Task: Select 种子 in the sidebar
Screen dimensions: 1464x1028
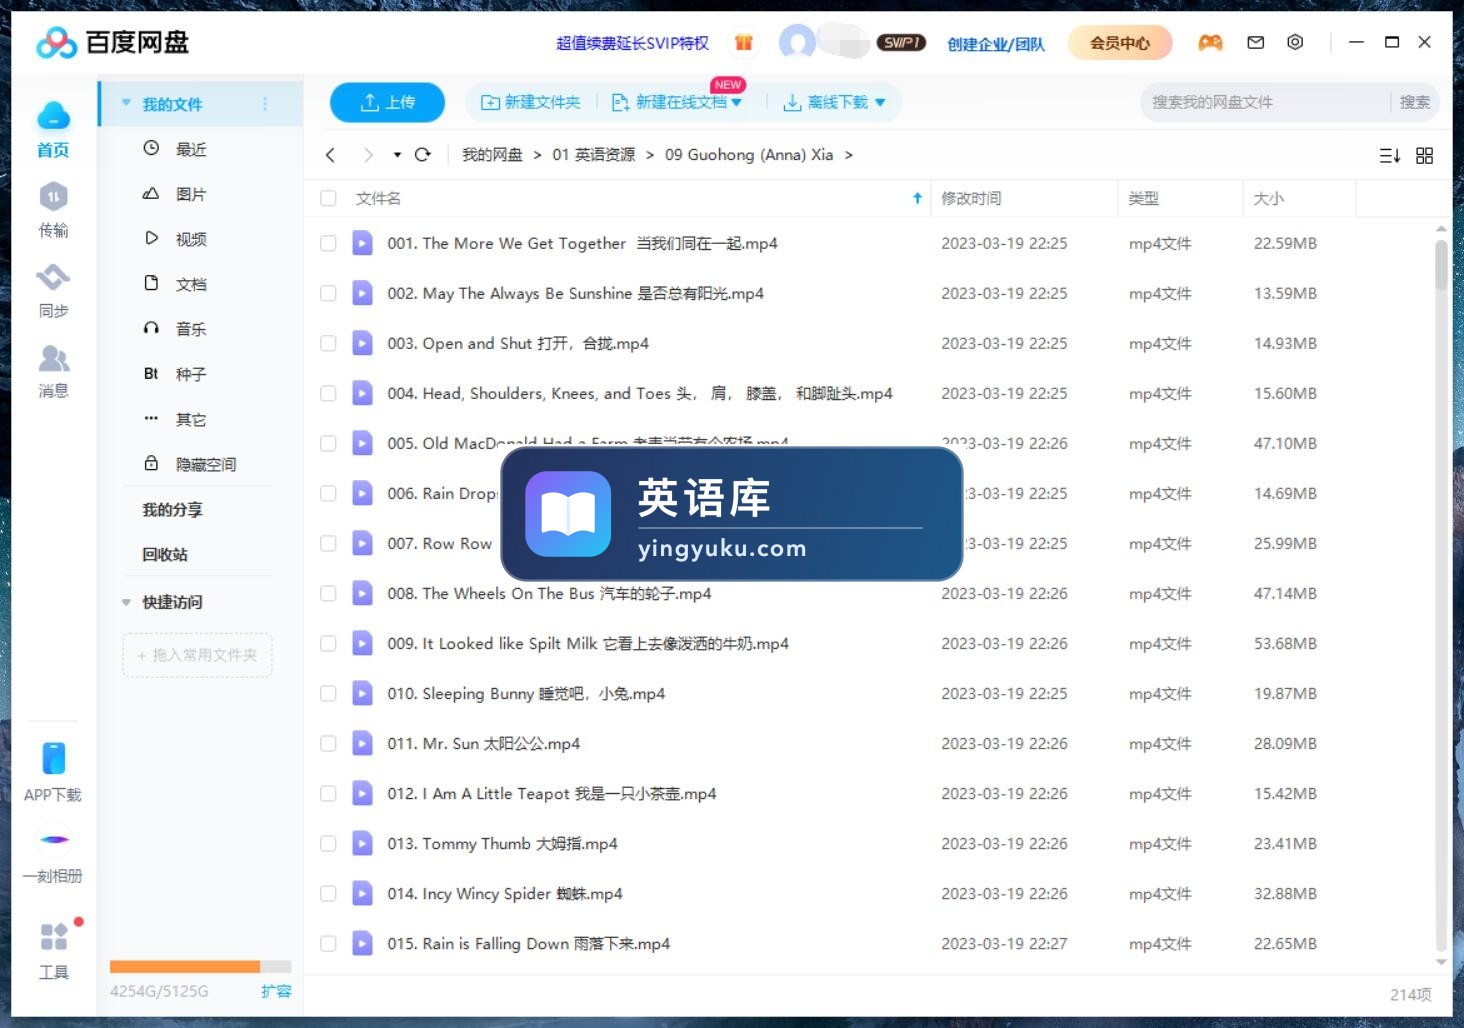Action: (190, 374)
